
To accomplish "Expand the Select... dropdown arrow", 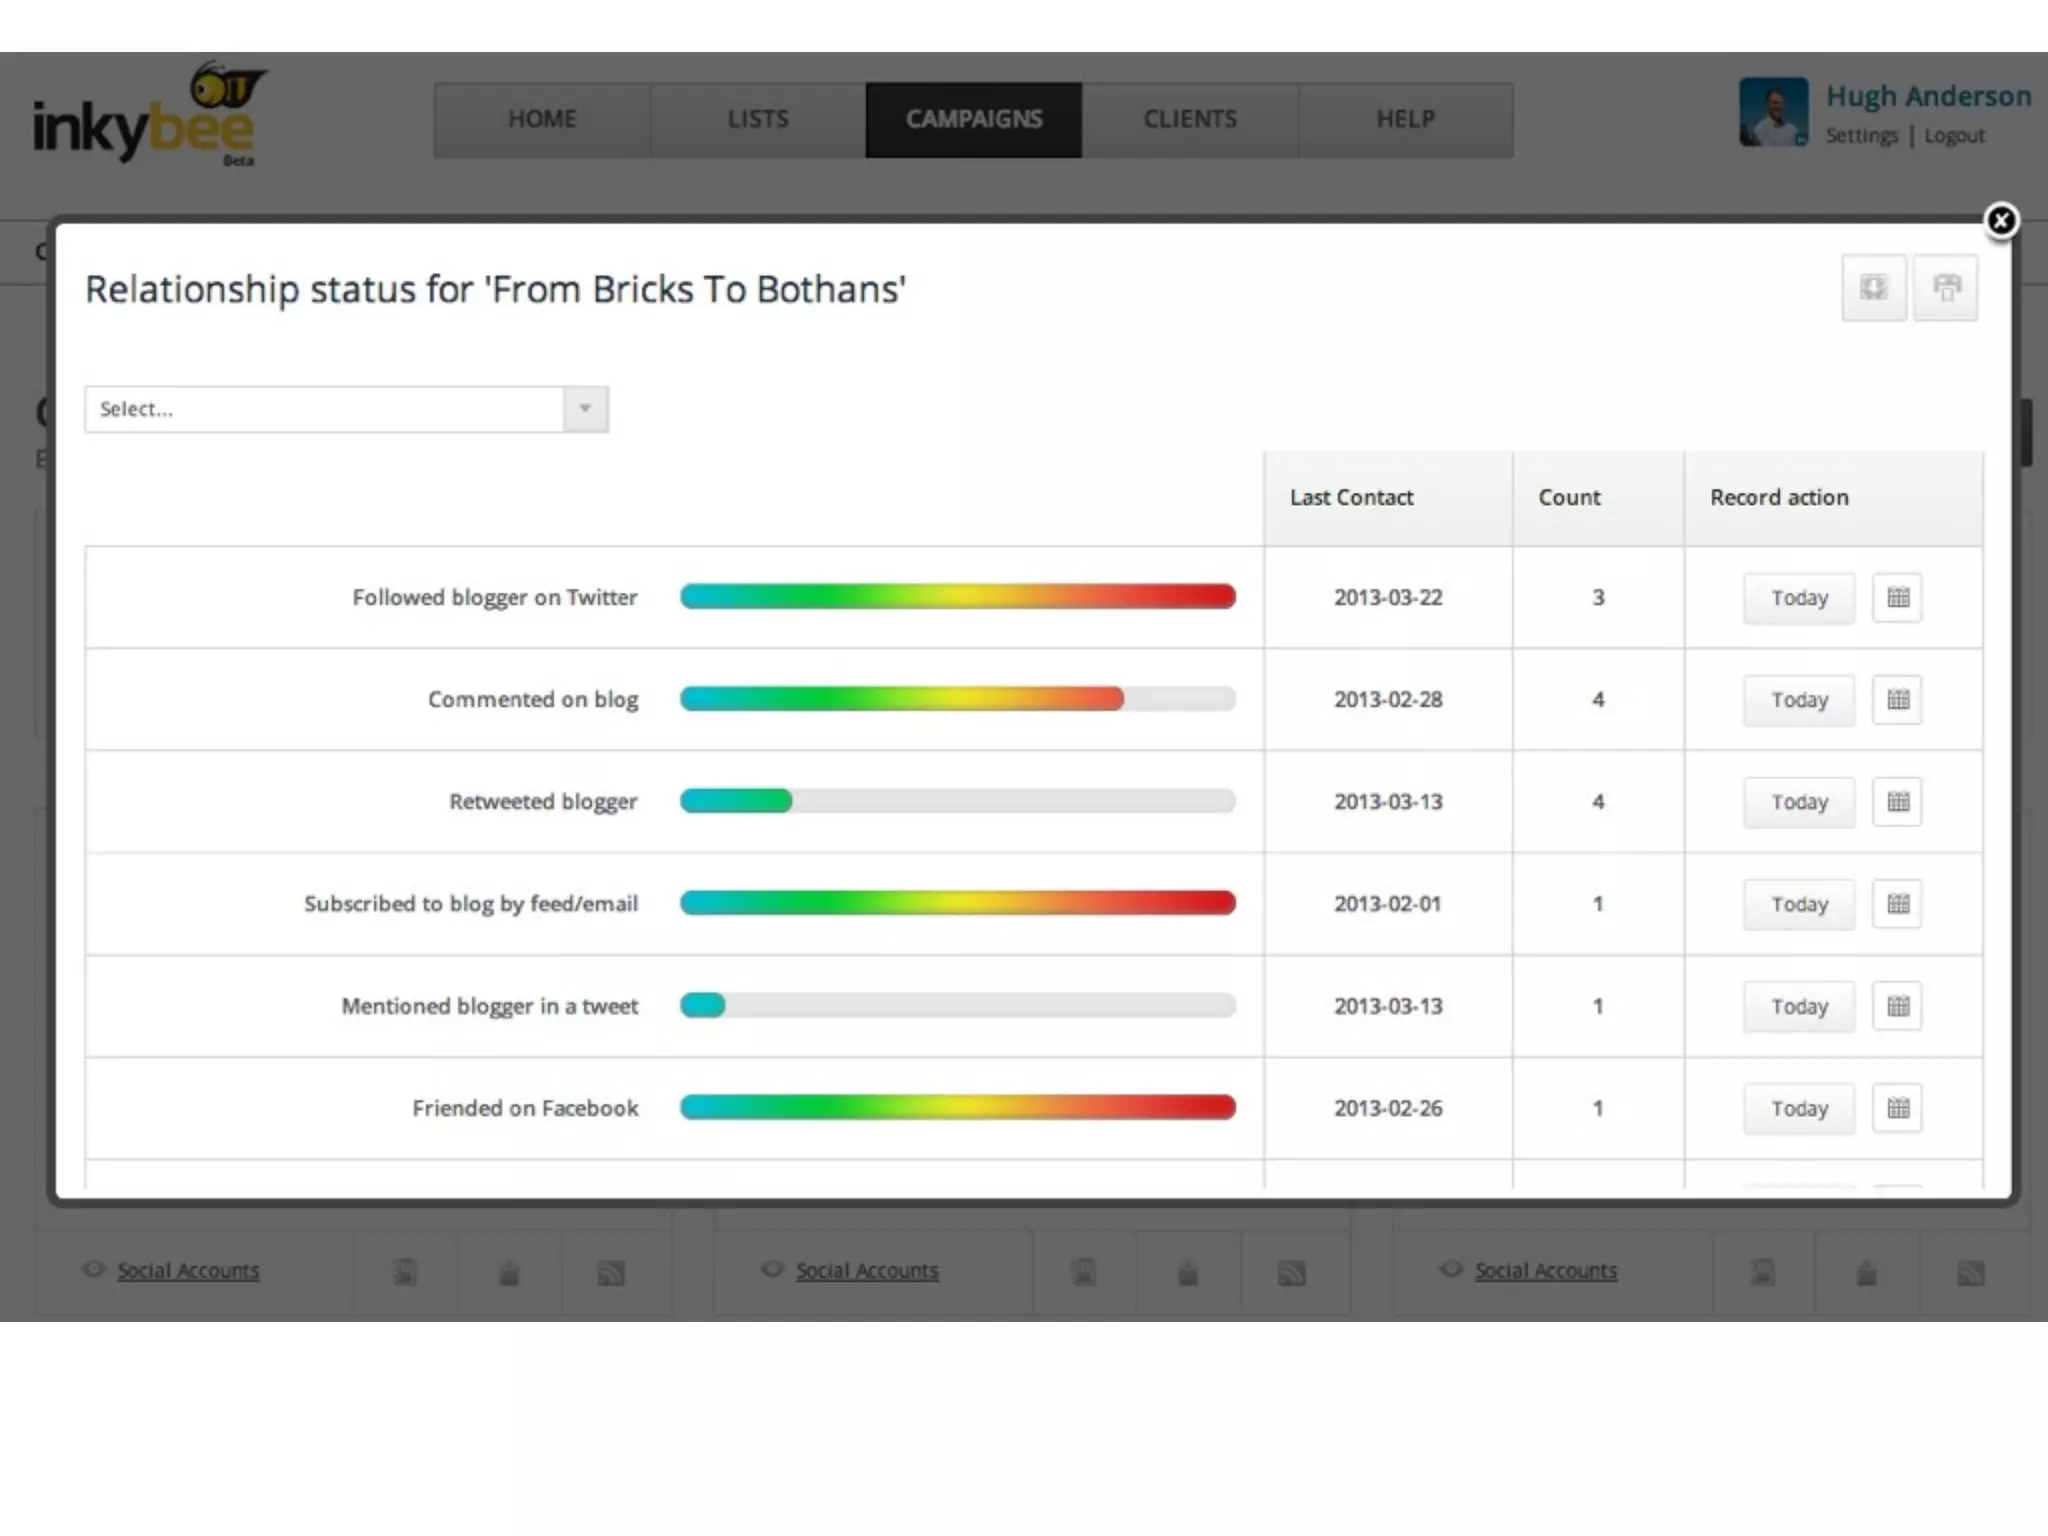I will pos(585,409).
